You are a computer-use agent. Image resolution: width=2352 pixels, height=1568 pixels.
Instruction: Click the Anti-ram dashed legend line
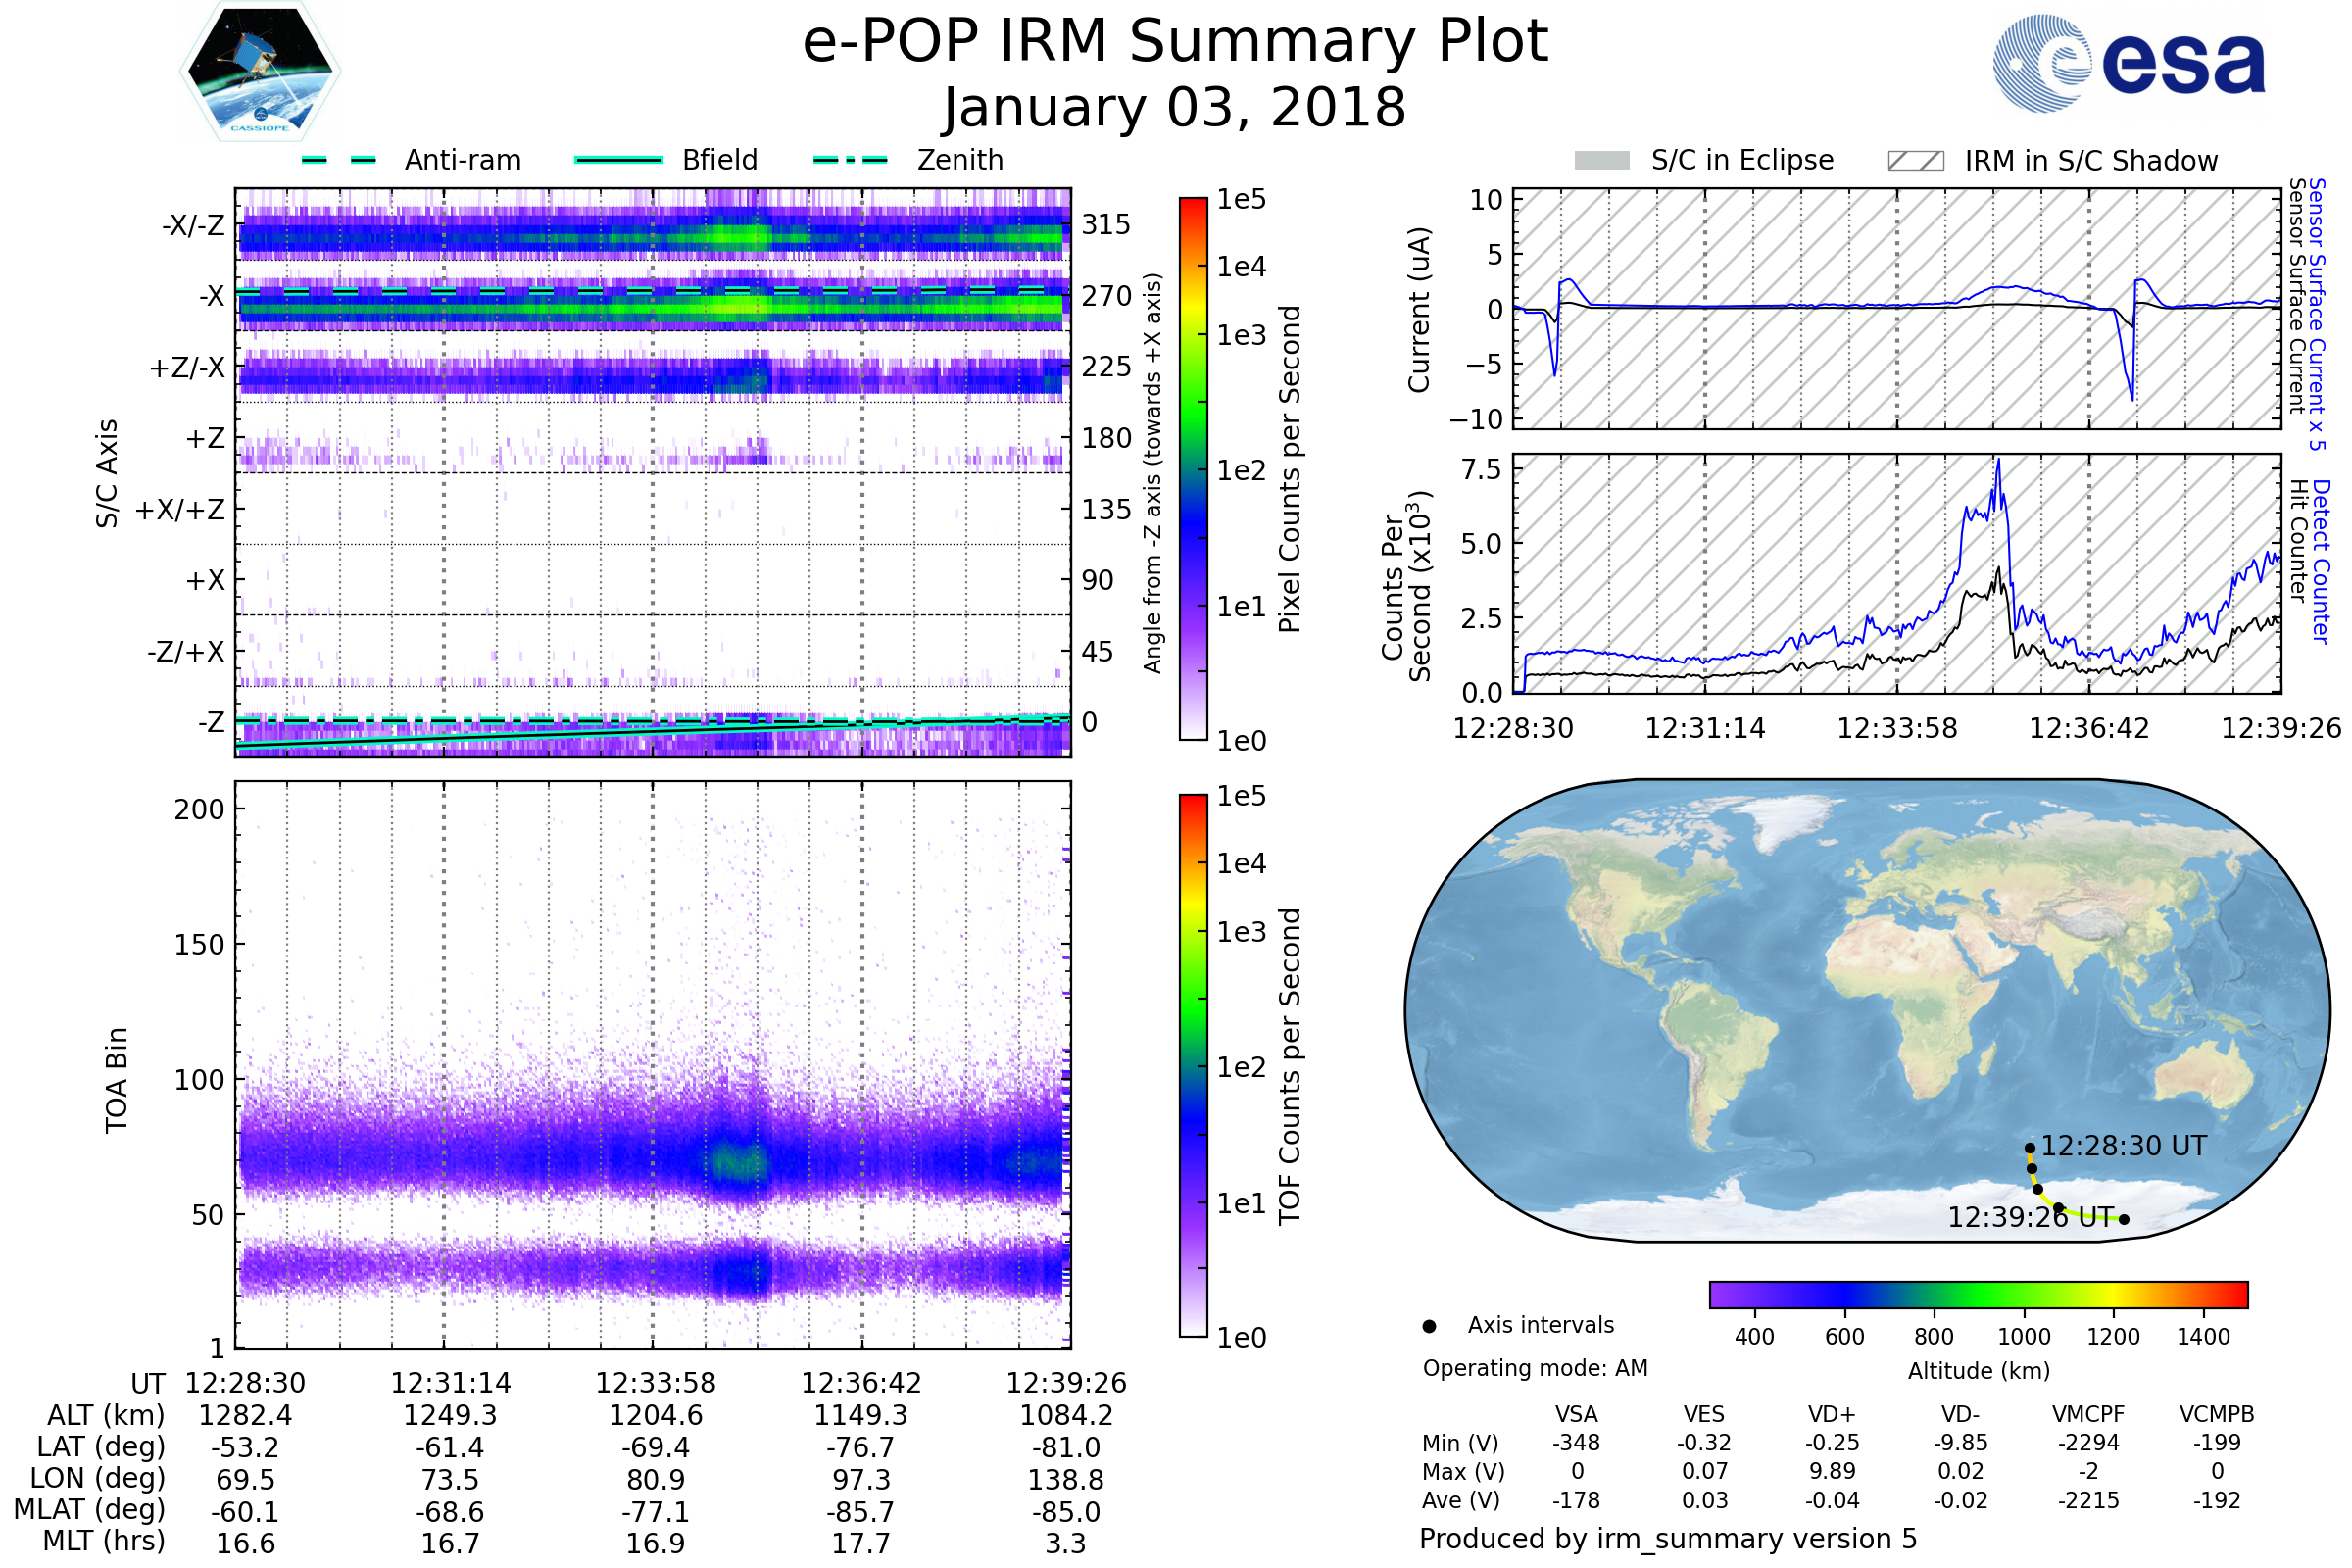[339, 160]
